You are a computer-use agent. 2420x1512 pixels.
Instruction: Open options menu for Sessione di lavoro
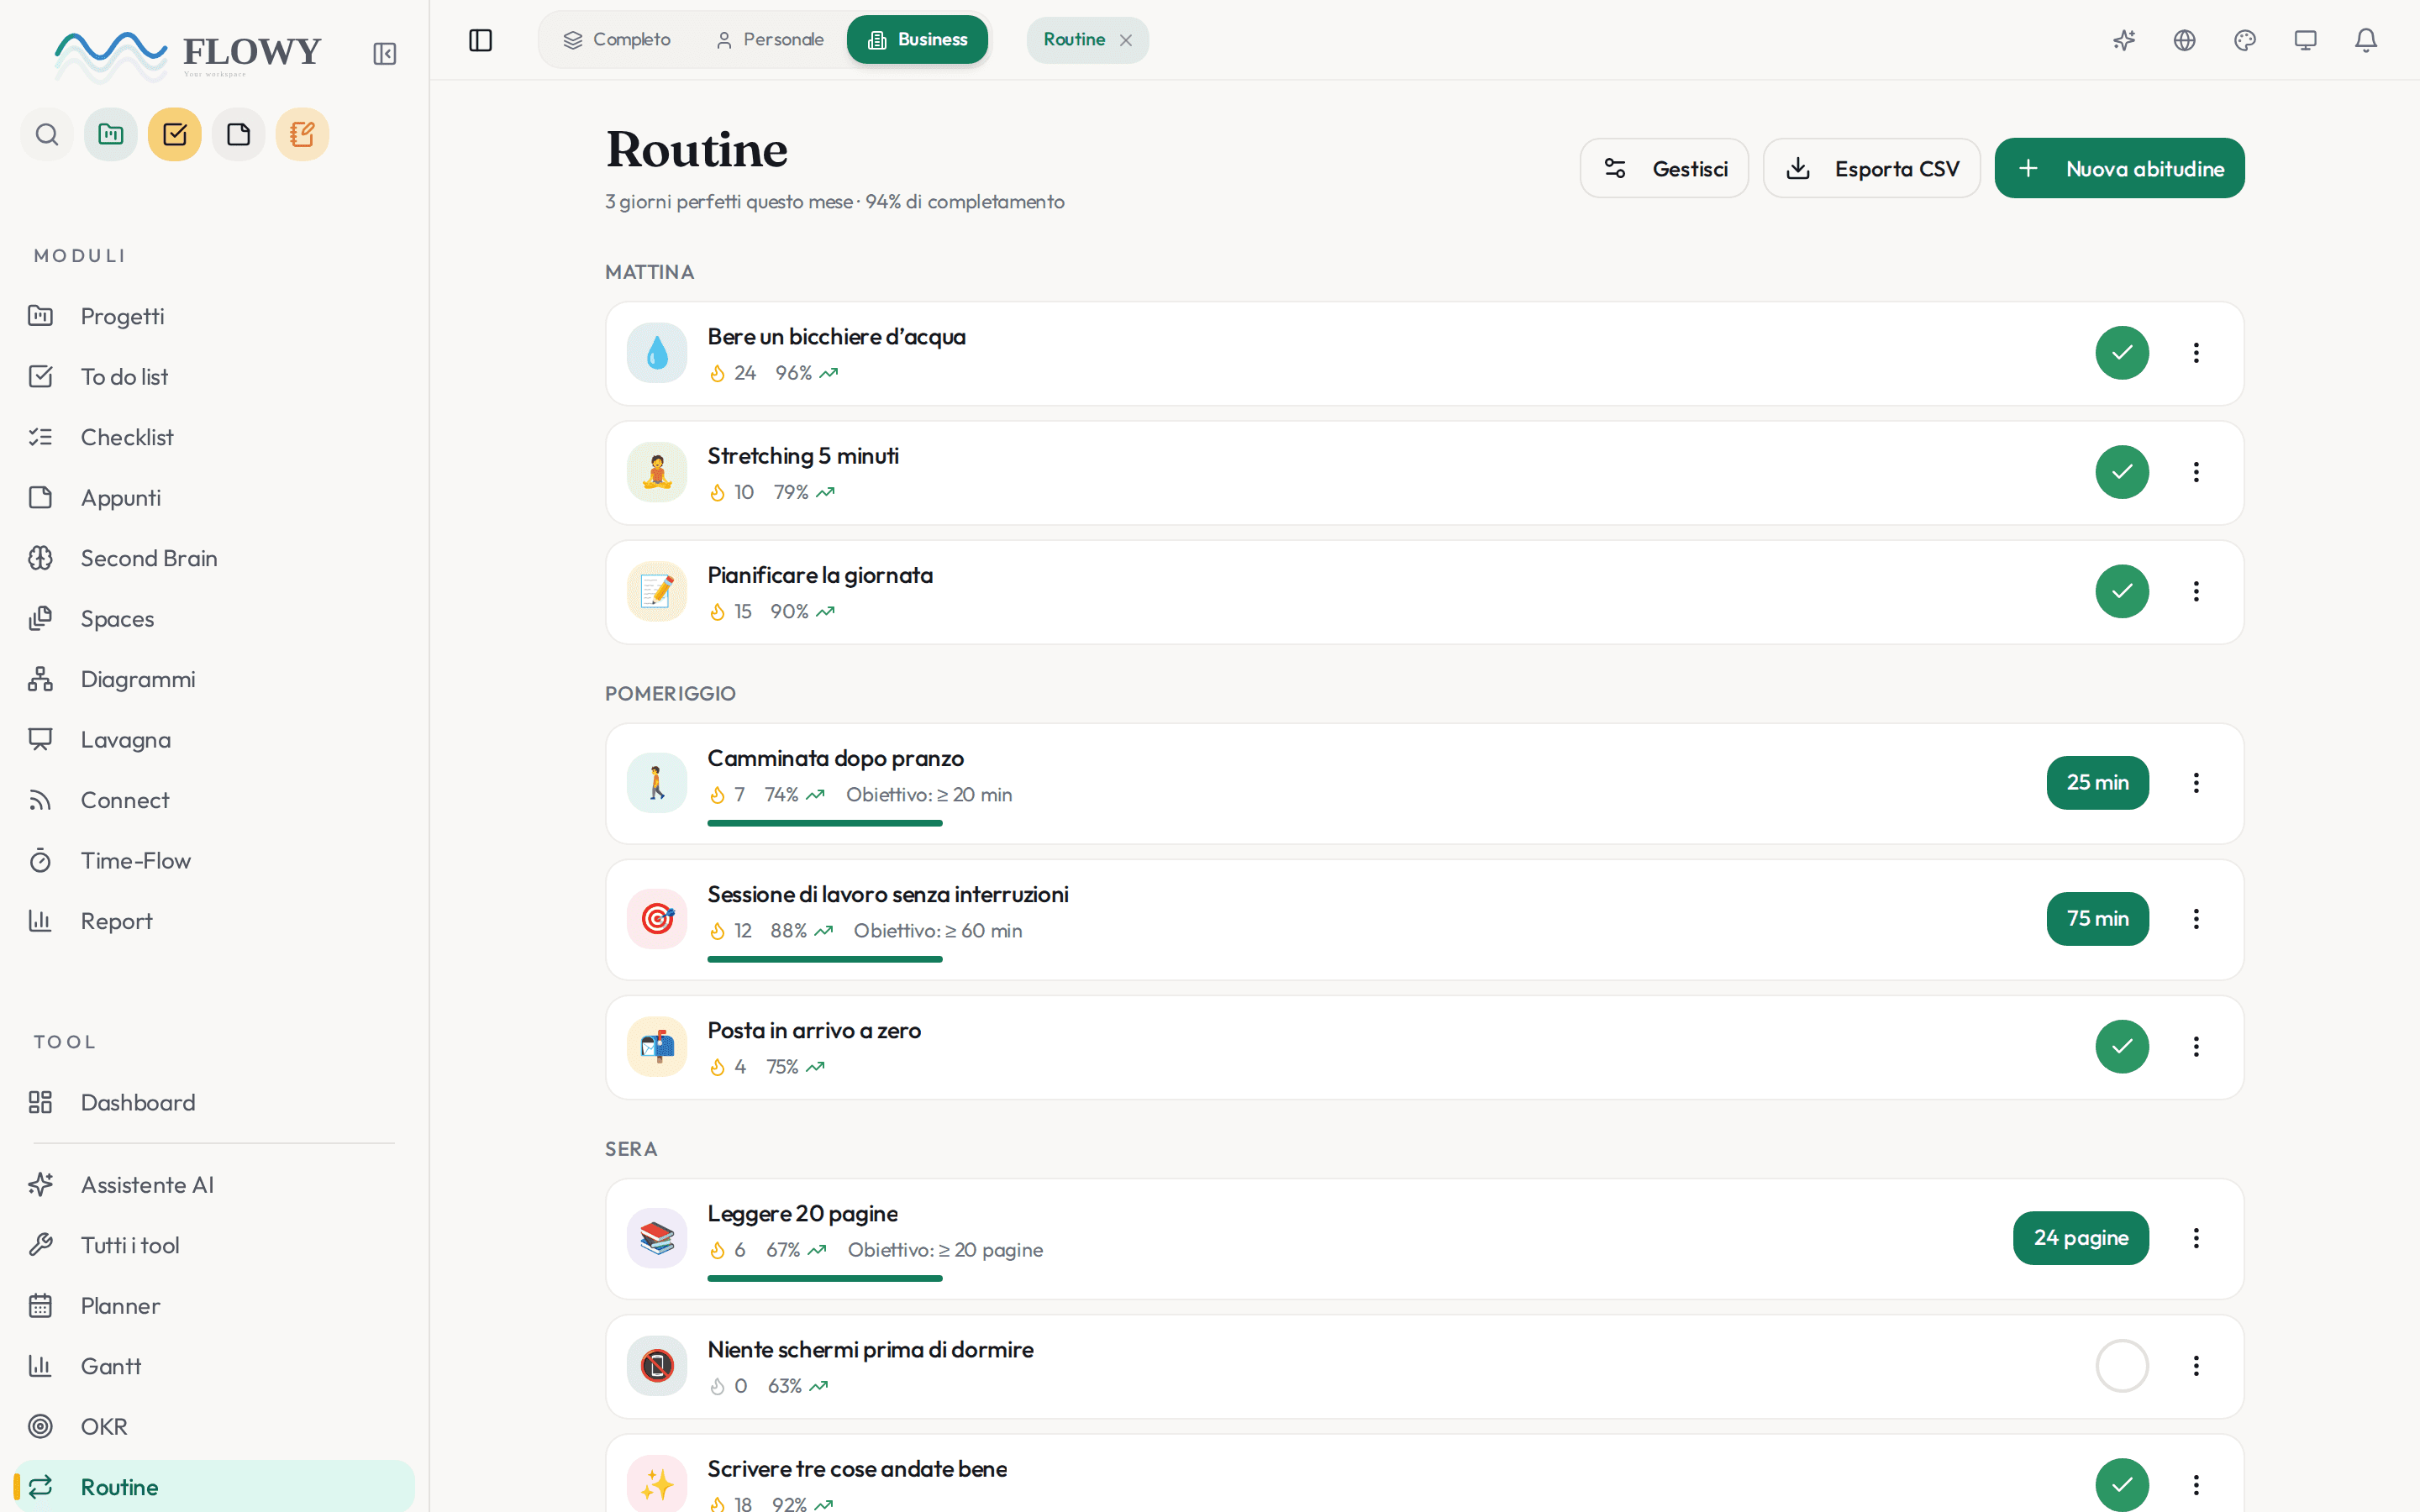pyautogui.click(x=2196, y=919)
